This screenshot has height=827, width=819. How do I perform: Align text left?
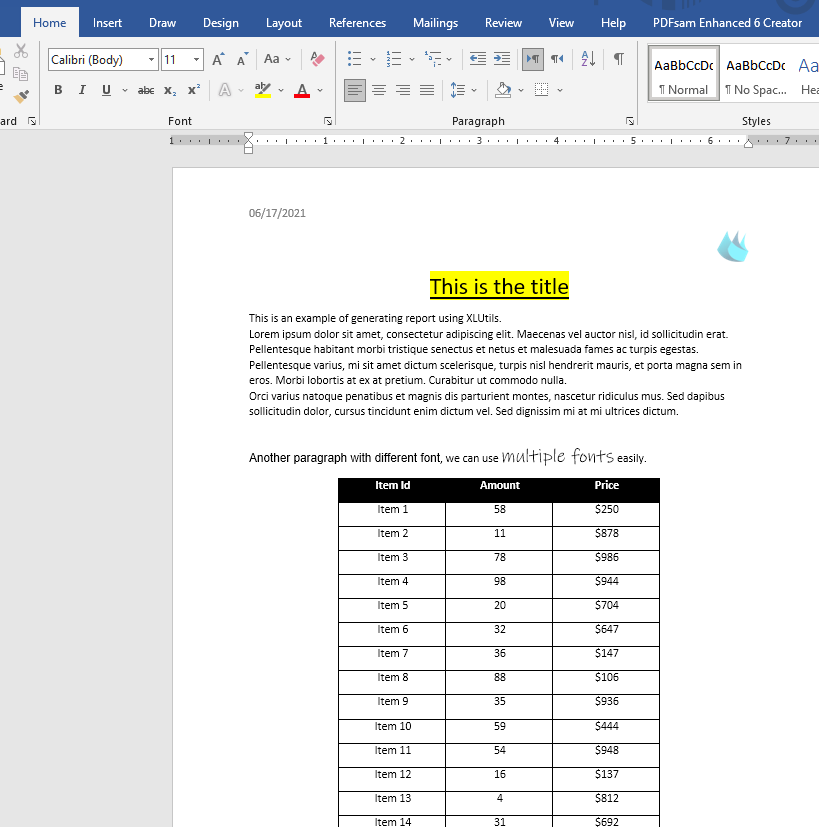[x=355, y=90]
